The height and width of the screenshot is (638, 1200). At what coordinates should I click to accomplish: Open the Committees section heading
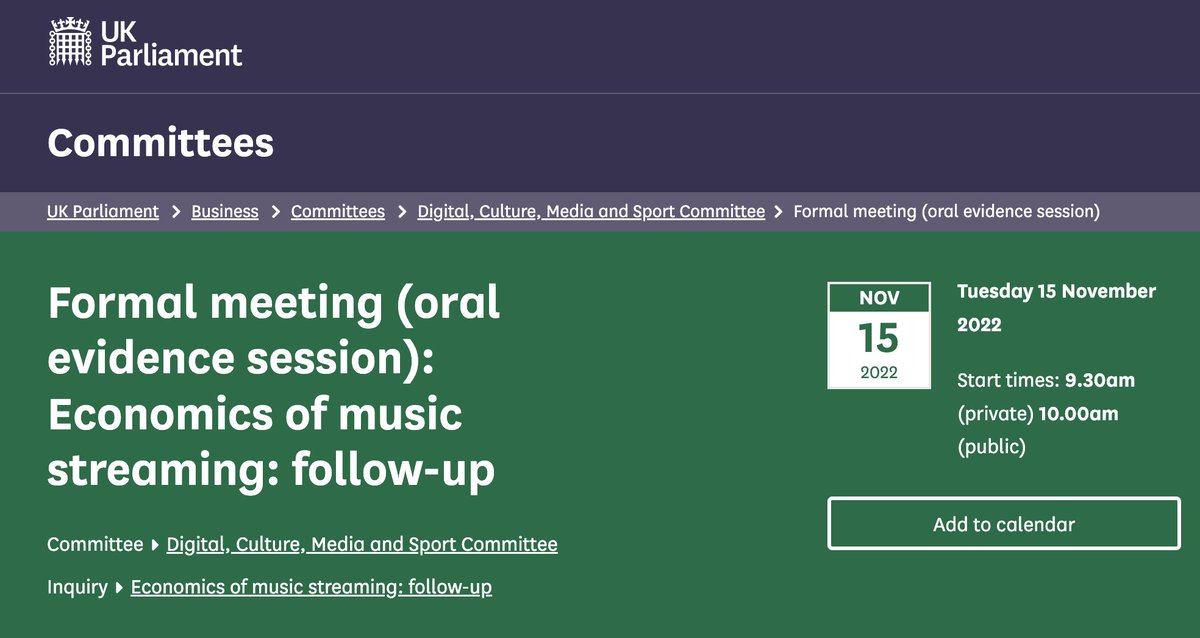pyautogui.click(x=160, y=143)
